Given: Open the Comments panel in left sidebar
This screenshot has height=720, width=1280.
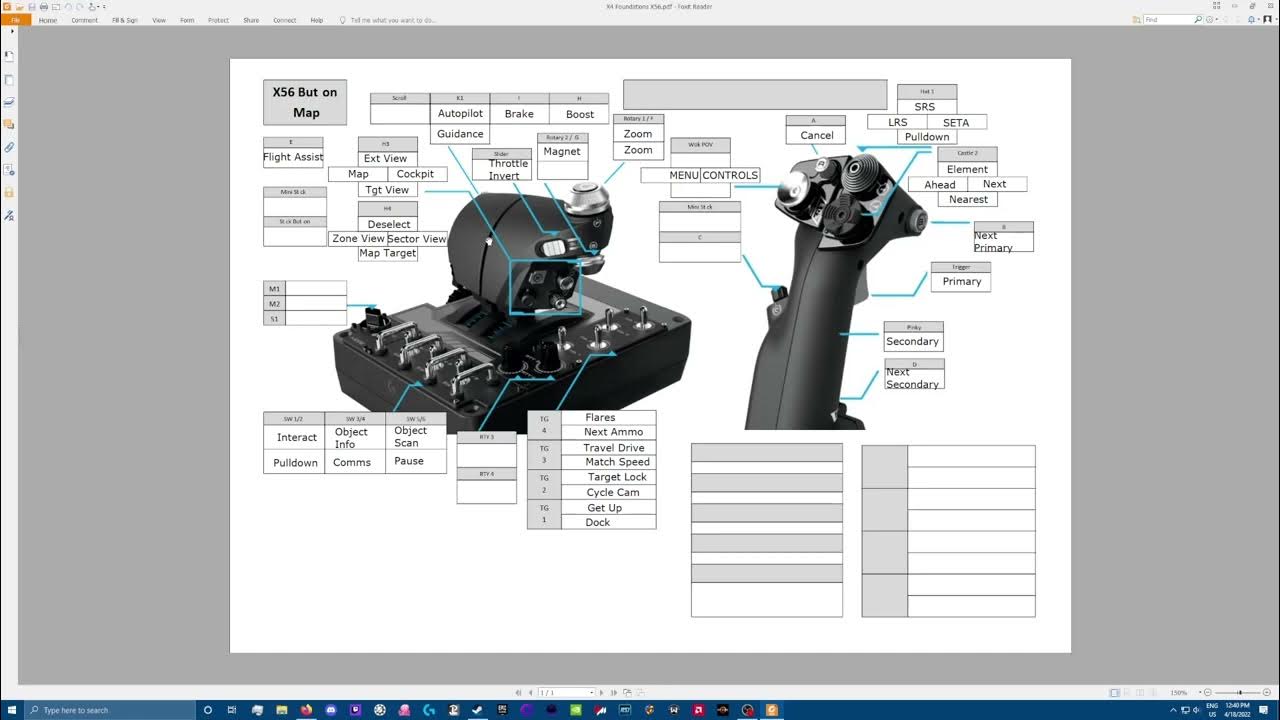Looking at the screenshot, I should click(9, 124).
